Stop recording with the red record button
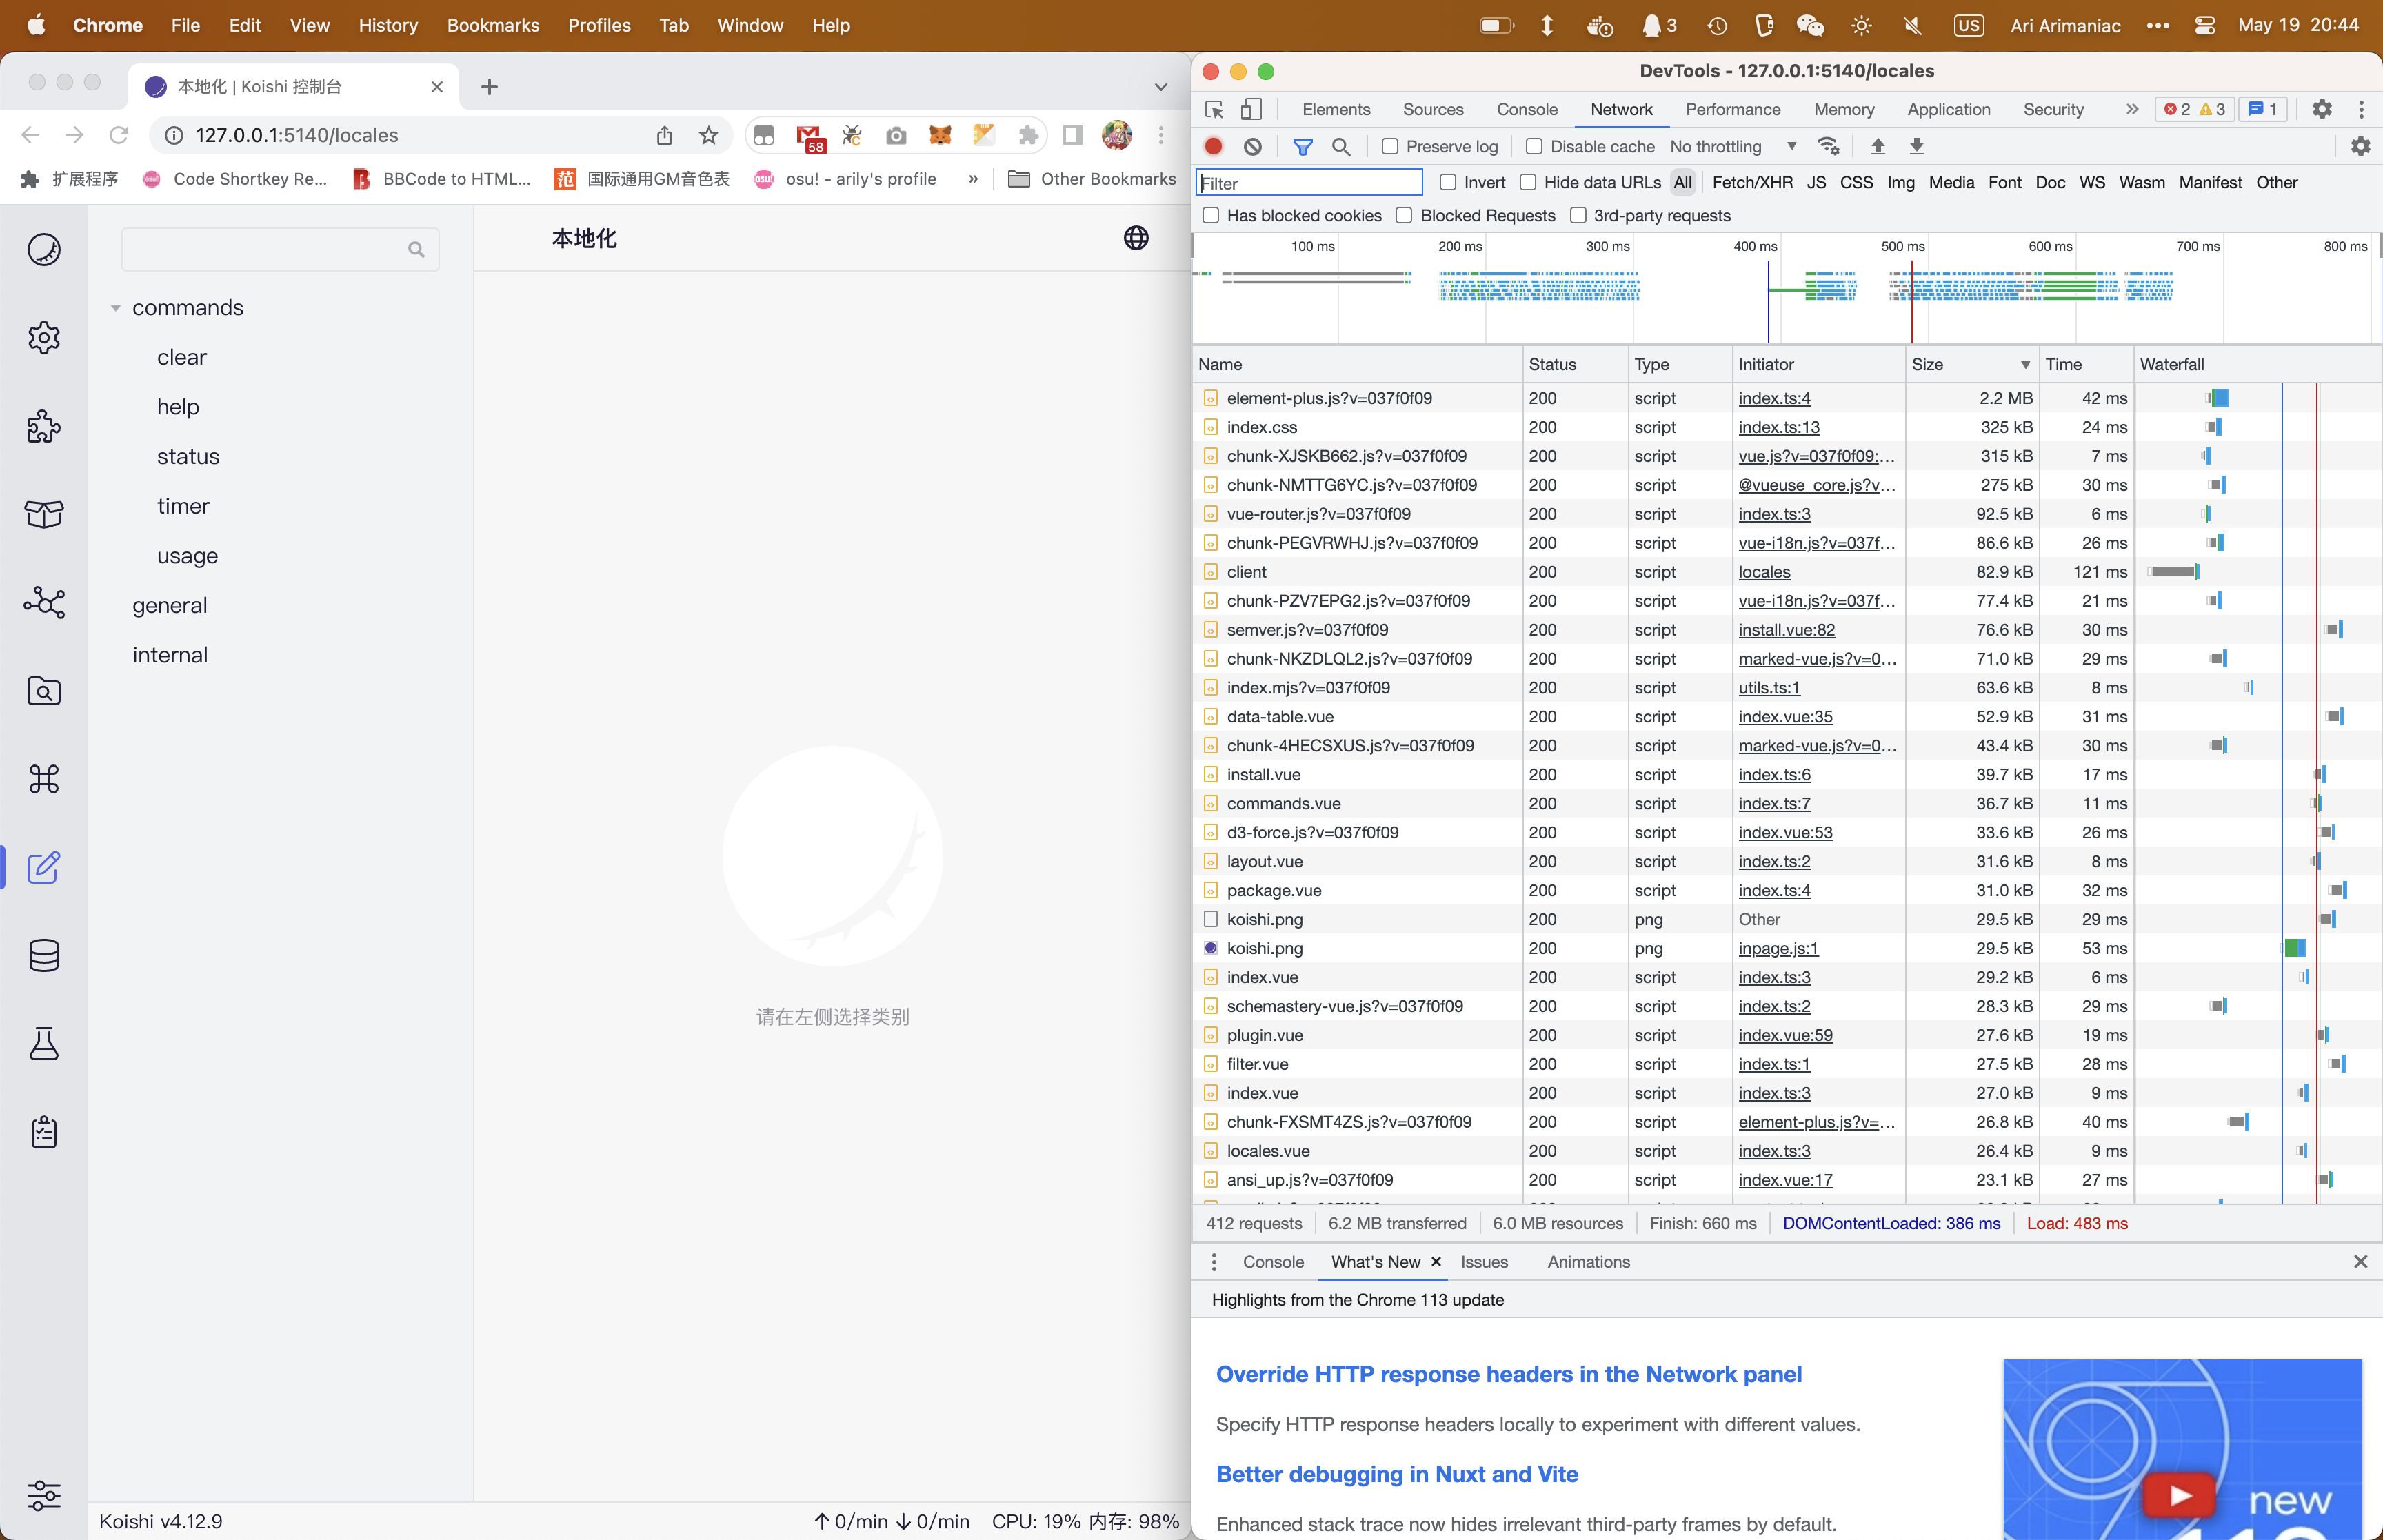Screen dimensions: 2383x1540 (1213, 146)
